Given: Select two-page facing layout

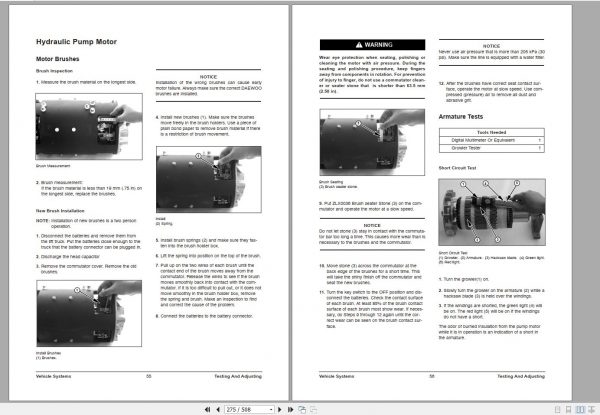Looking at the screenshot, I should click(x=580, y=410).
